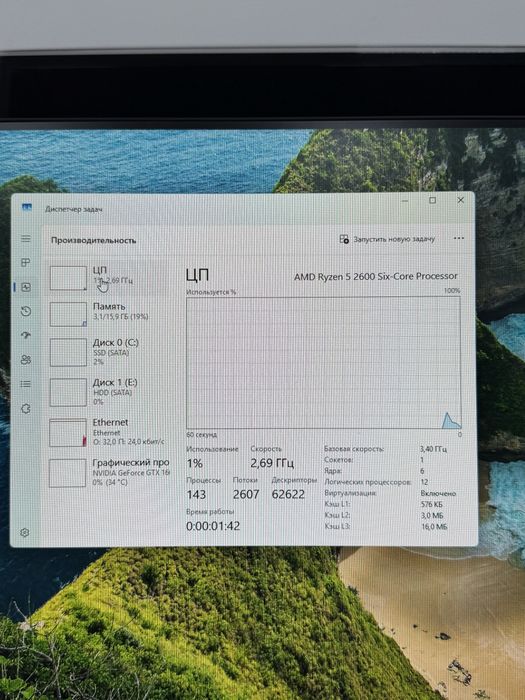Open Task Manager settings gear icon
The width and height of the screenshot is (525, 700).
coord(25,532)
